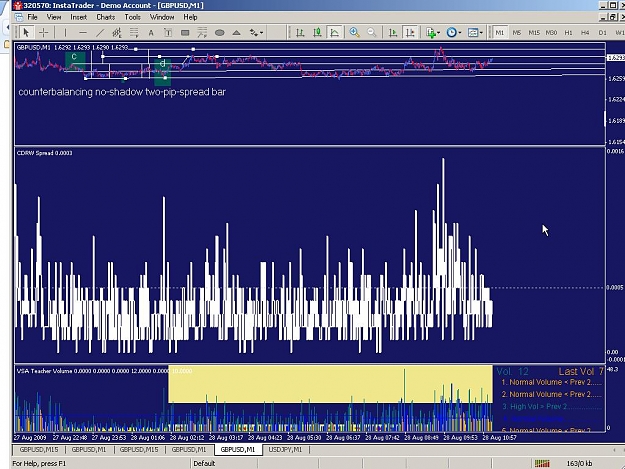Pick the vertical line drawing tool
625x469 pixels.
point(65,33)
